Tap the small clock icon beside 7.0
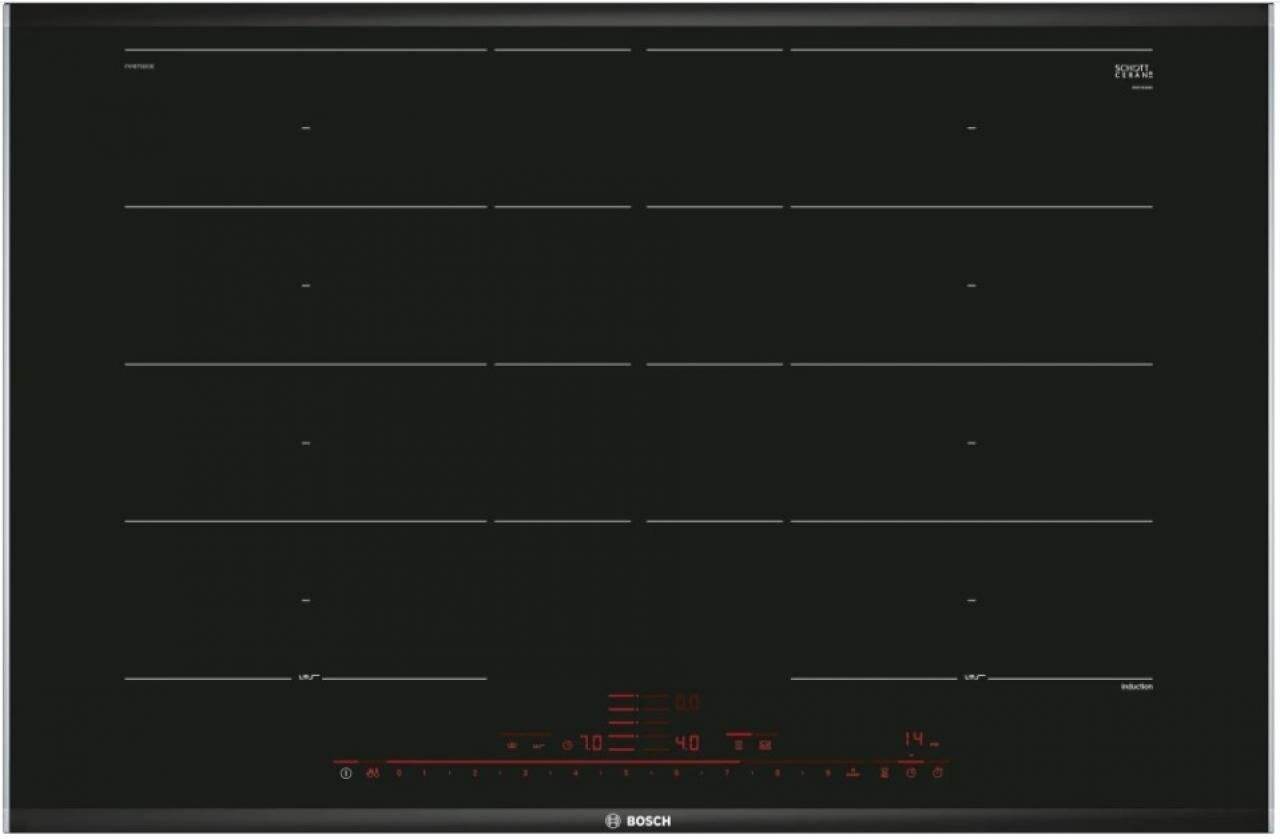1280x839 pixels. coord(566,745)
